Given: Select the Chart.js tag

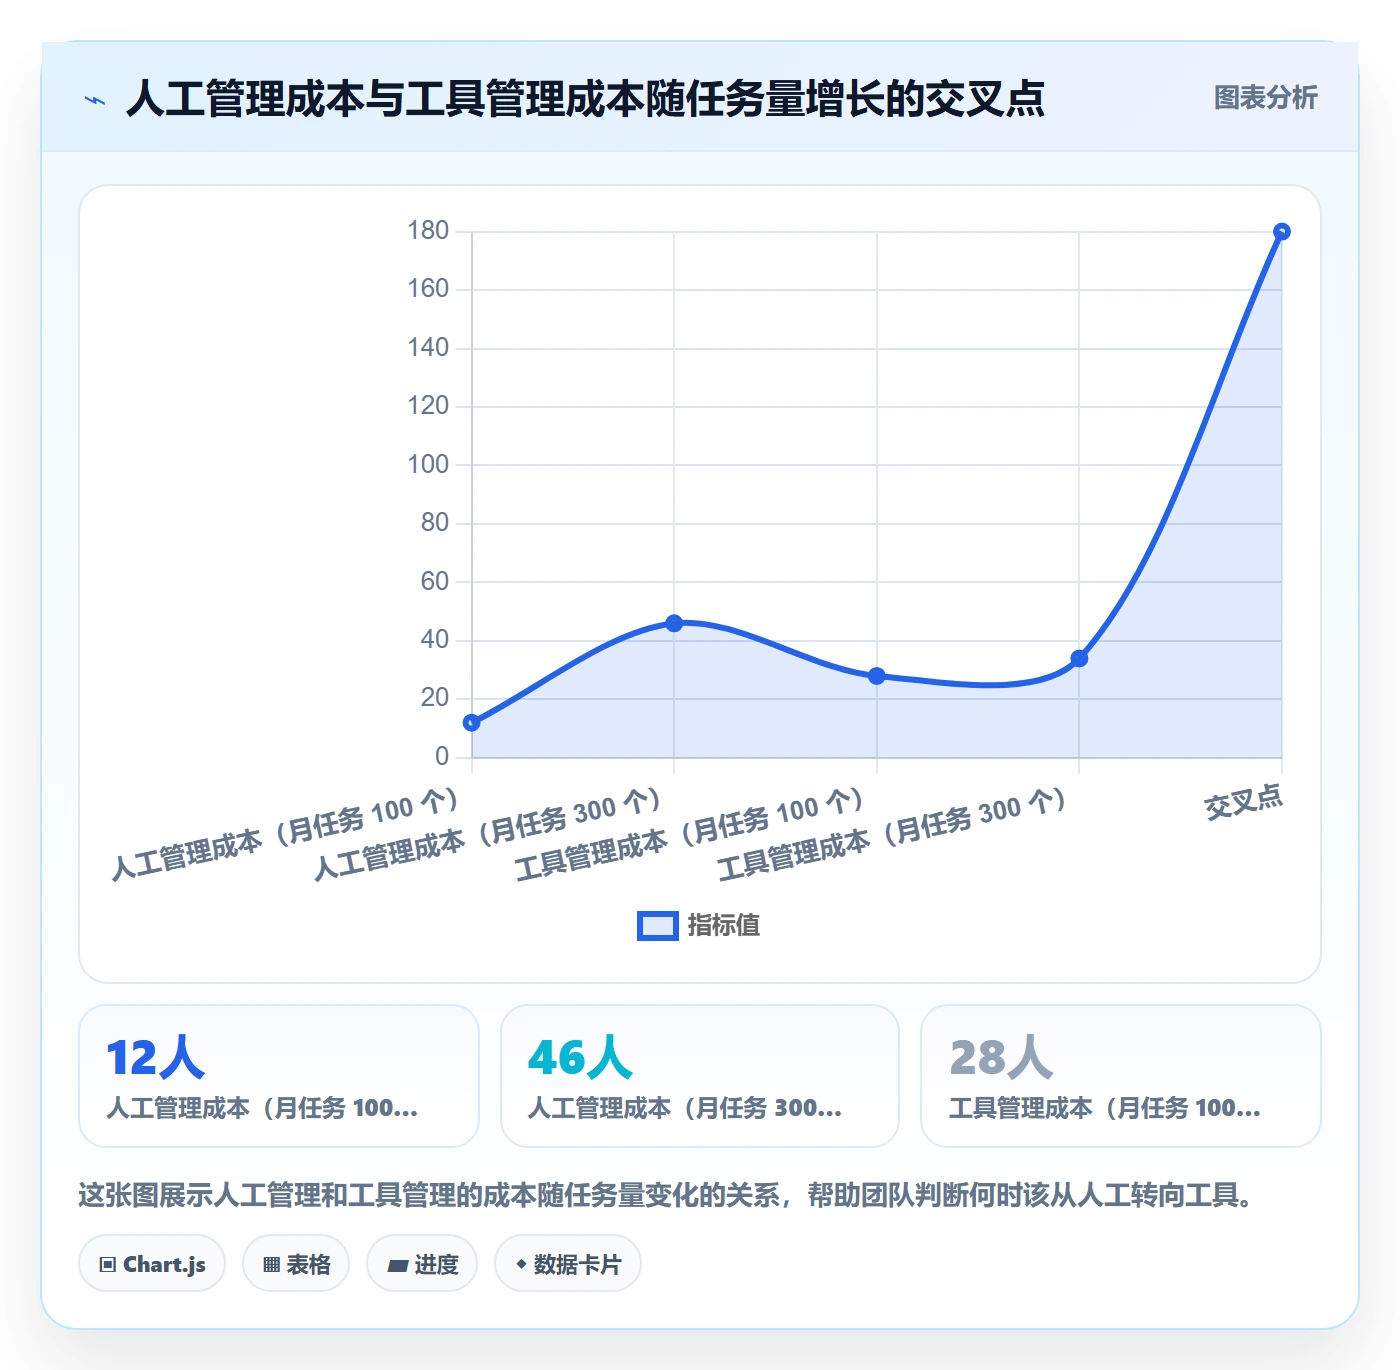Looking at the screenshot, I should click(152, 1264).
